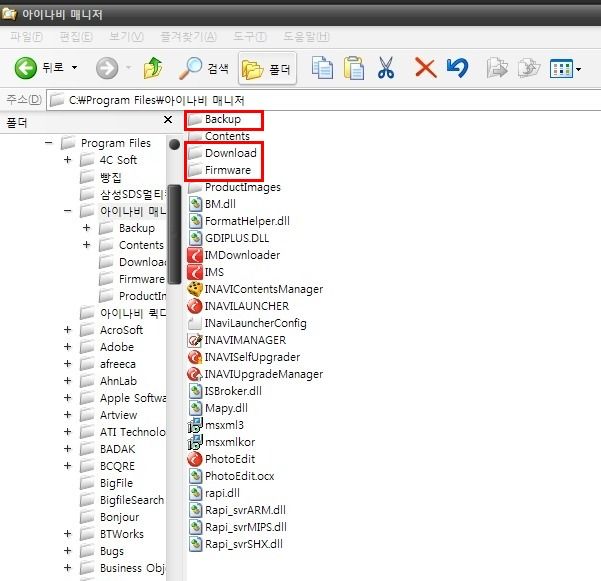Click the Copy toolbar icon
The width and height of the screenshot is (601, 581).
pos(322,68)
